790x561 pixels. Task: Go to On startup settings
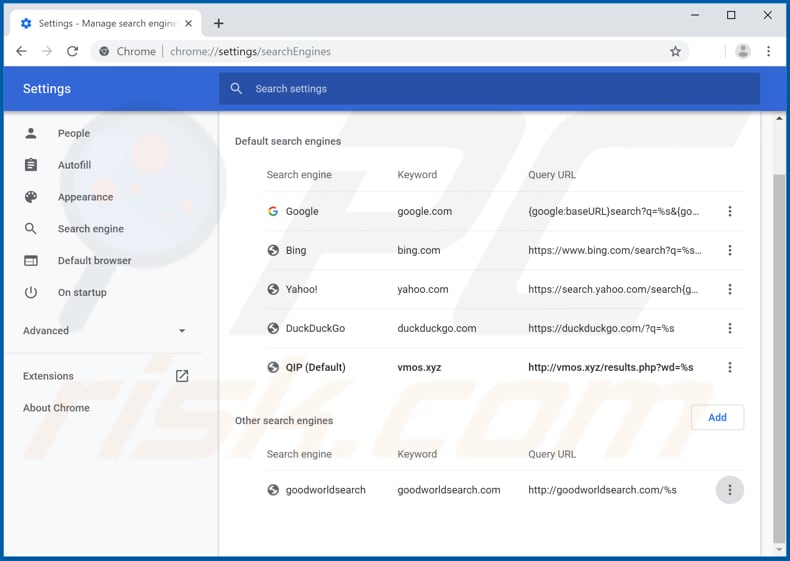82,292
